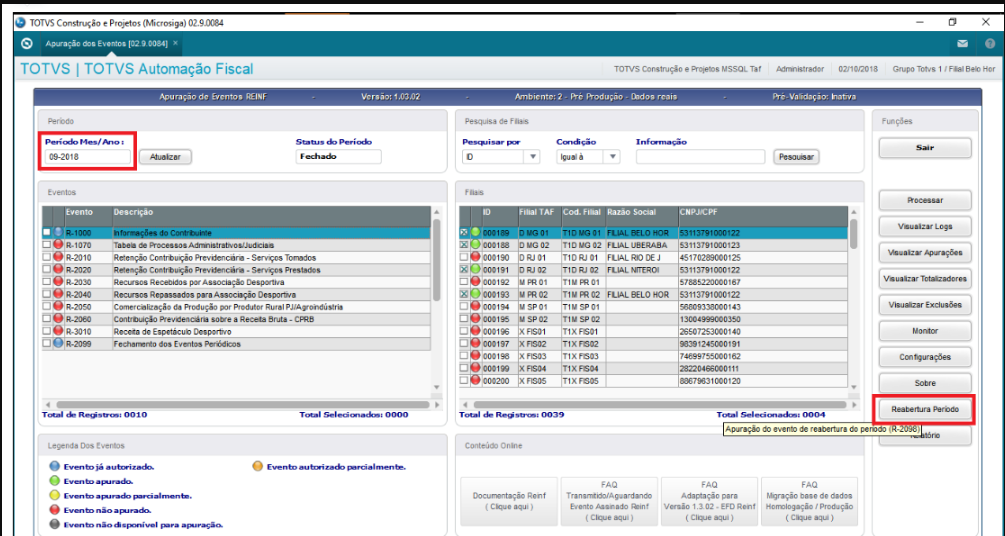Open the Monitor function

click(925, 331)
